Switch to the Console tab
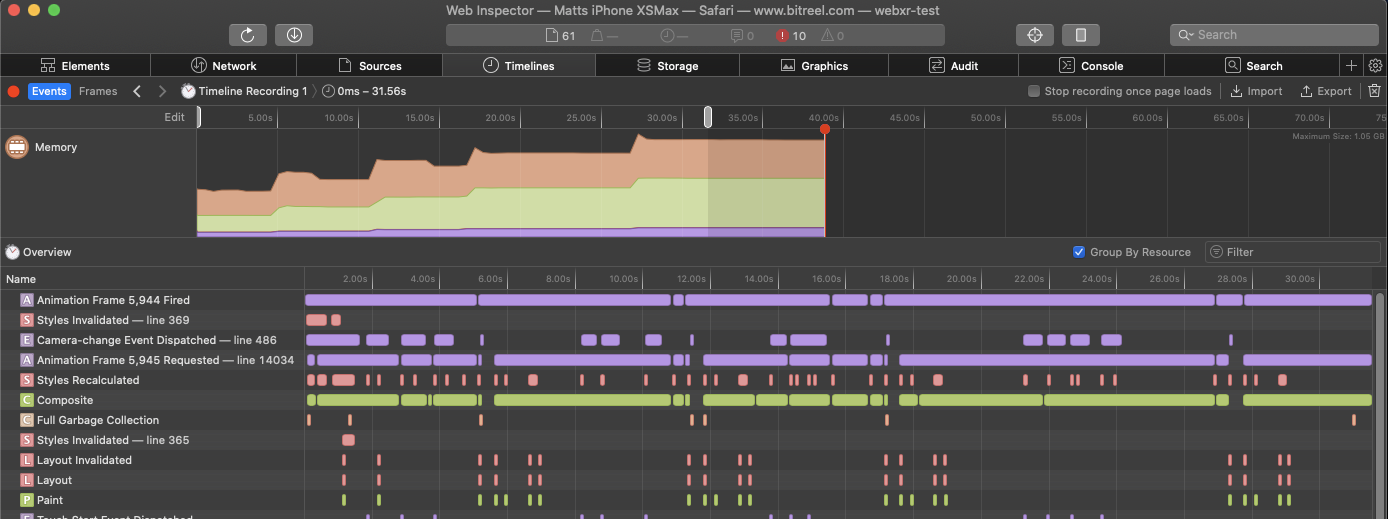1388x519 pixels. click(x=1092, y=66)
